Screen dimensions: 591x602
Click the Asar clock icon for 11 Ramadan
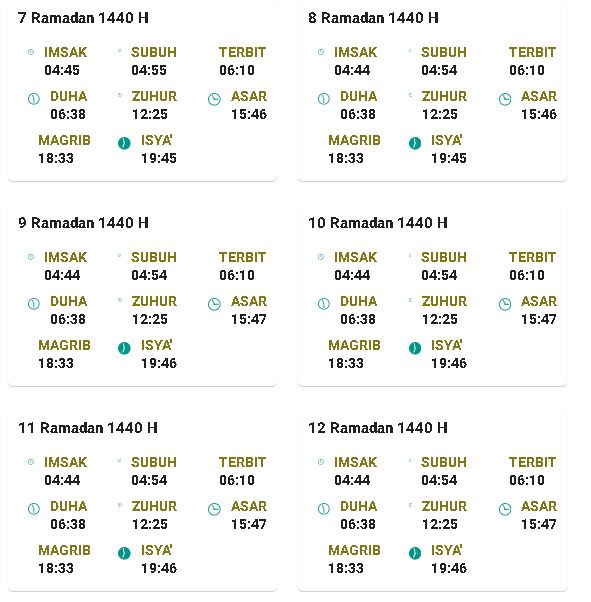(214, 509)
